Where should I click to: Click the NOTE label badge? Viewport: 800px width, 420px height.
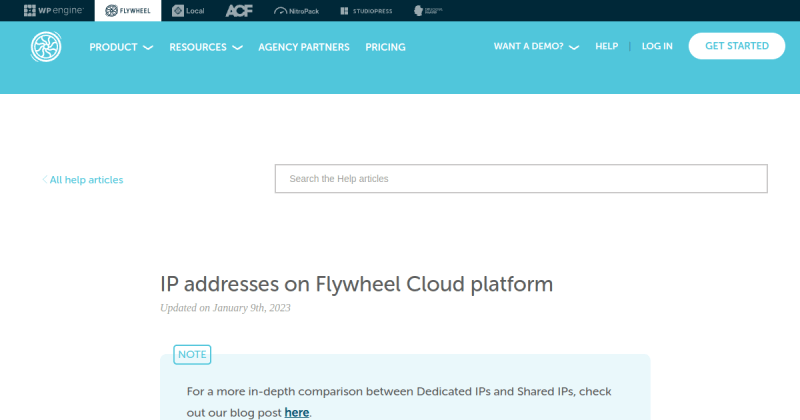coord(192,355)
